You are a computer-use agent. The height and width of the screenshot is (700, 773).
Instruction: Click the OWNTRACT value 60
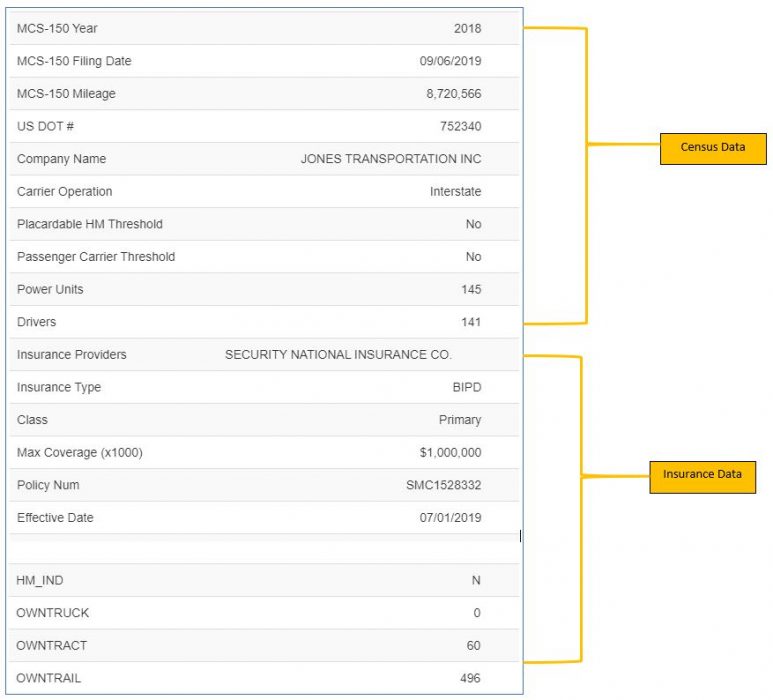[x=473, y=646]
